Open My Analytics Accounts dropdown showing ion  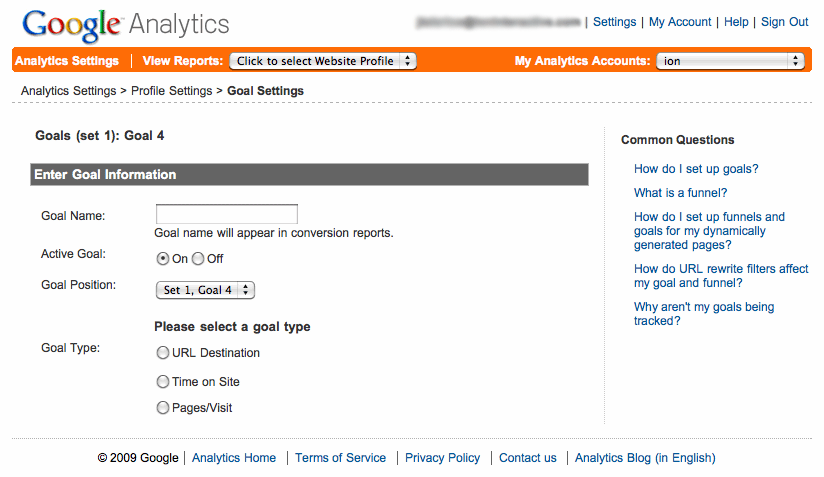(x=730, y=61)
